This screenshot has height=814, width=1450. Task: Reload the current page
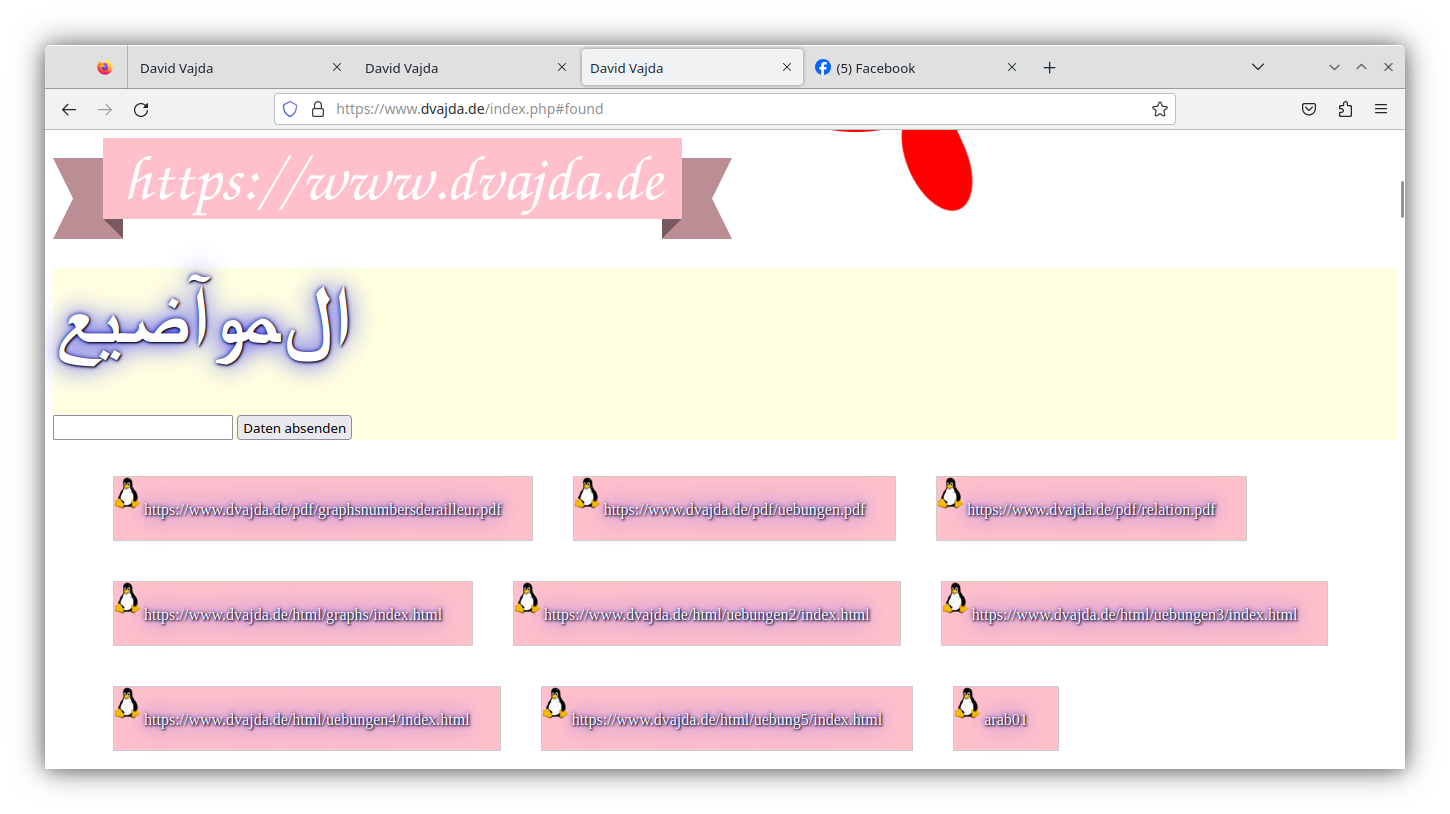pos(140,109)
